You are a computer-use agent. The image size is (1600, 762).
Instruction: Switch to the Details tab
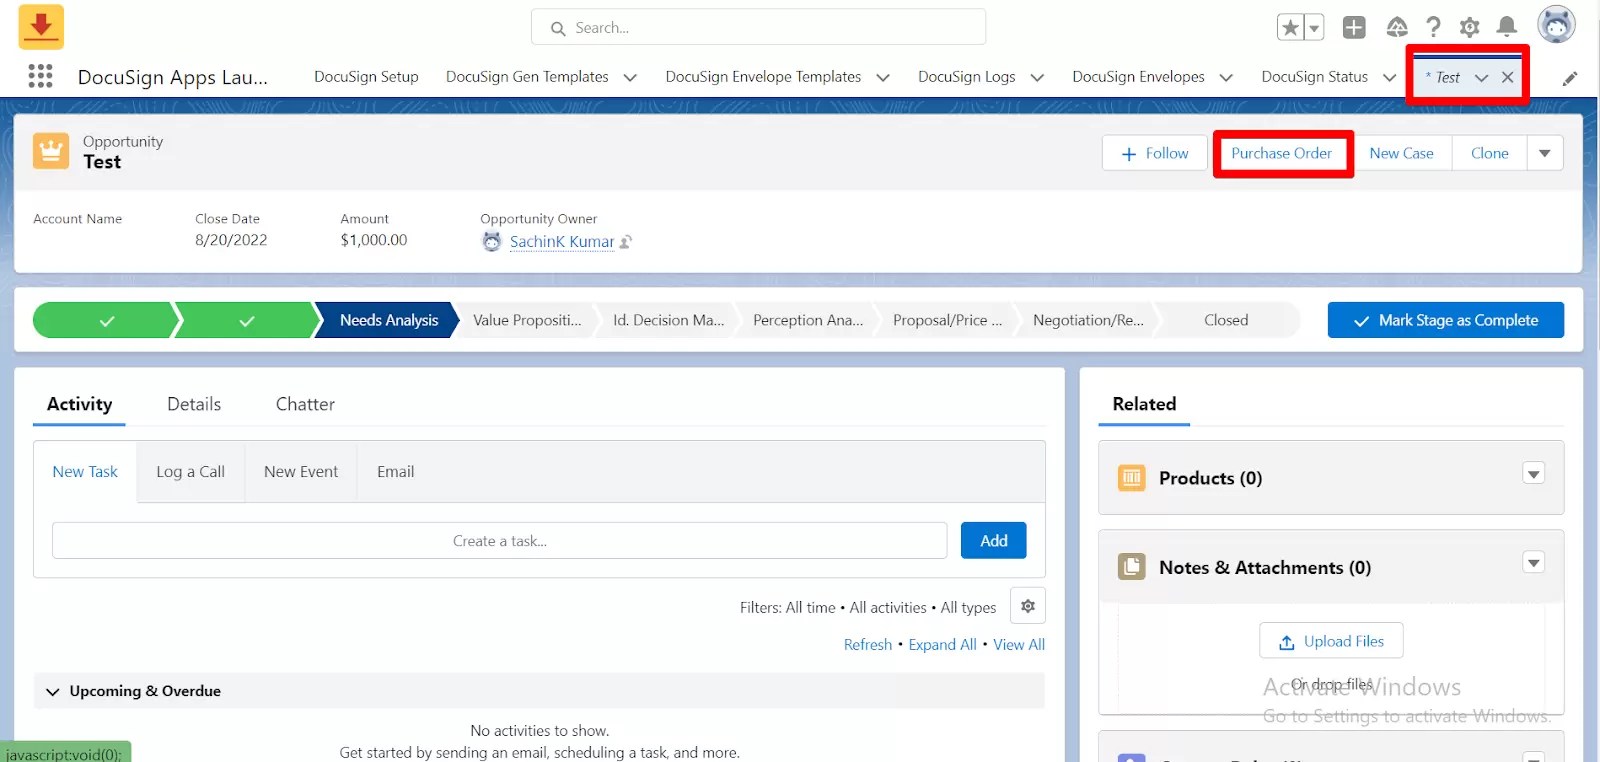click(194, 404)
